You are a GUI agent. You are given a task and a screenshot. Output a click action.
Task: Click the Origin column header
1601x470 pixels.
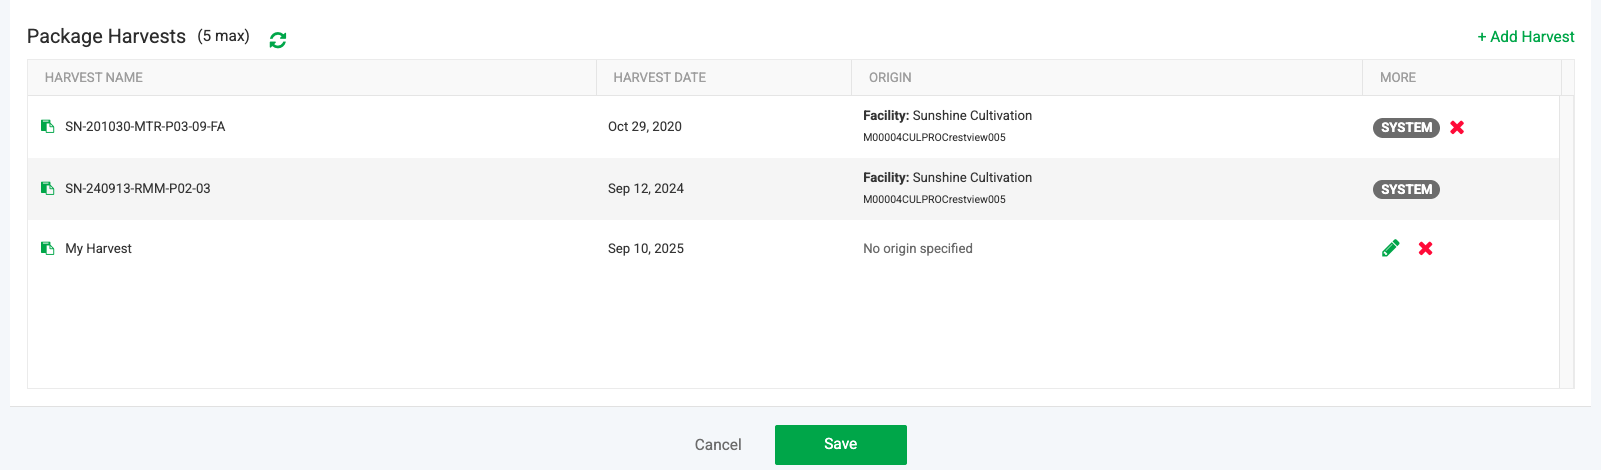(890, 77)
